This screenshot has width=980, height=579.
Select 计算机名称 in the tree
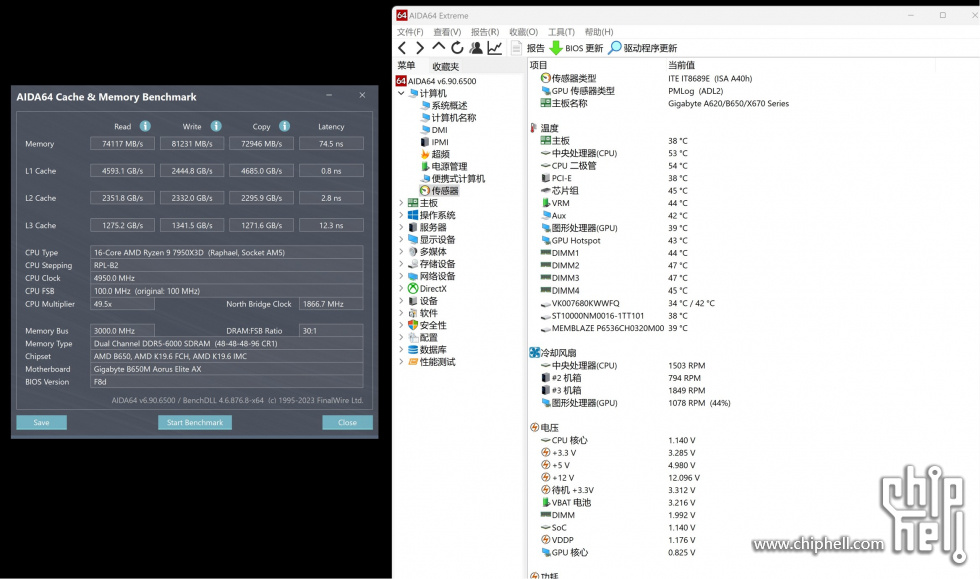click(448, 118)
